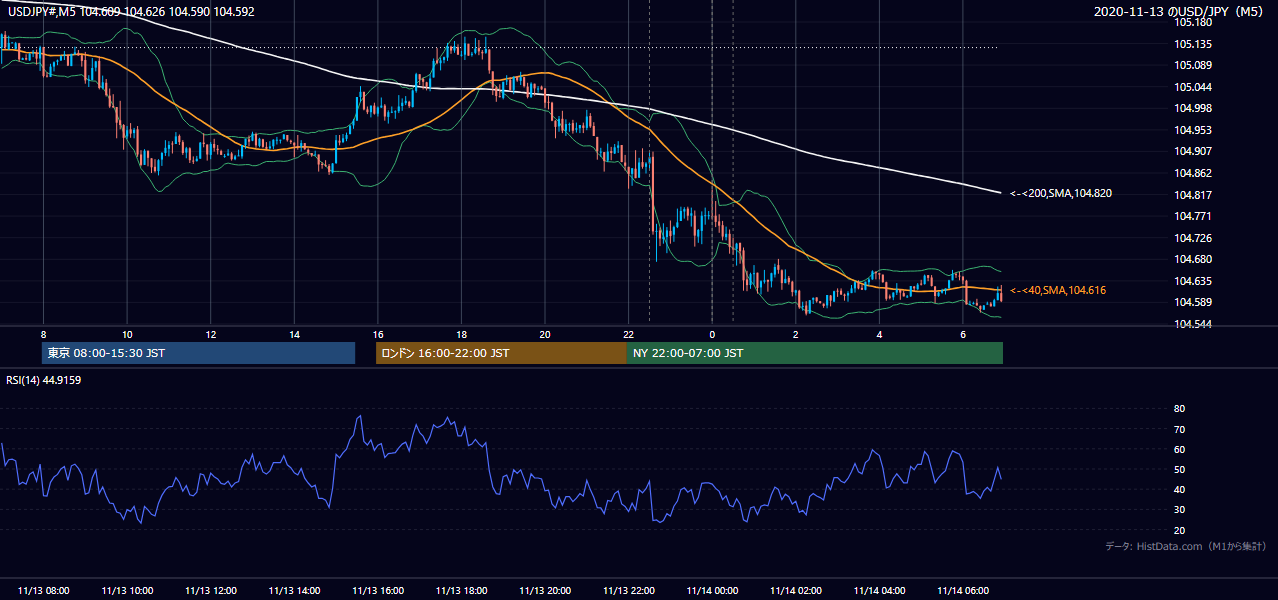Select the 東京 08:00-15:30 JST session bar

199,353
